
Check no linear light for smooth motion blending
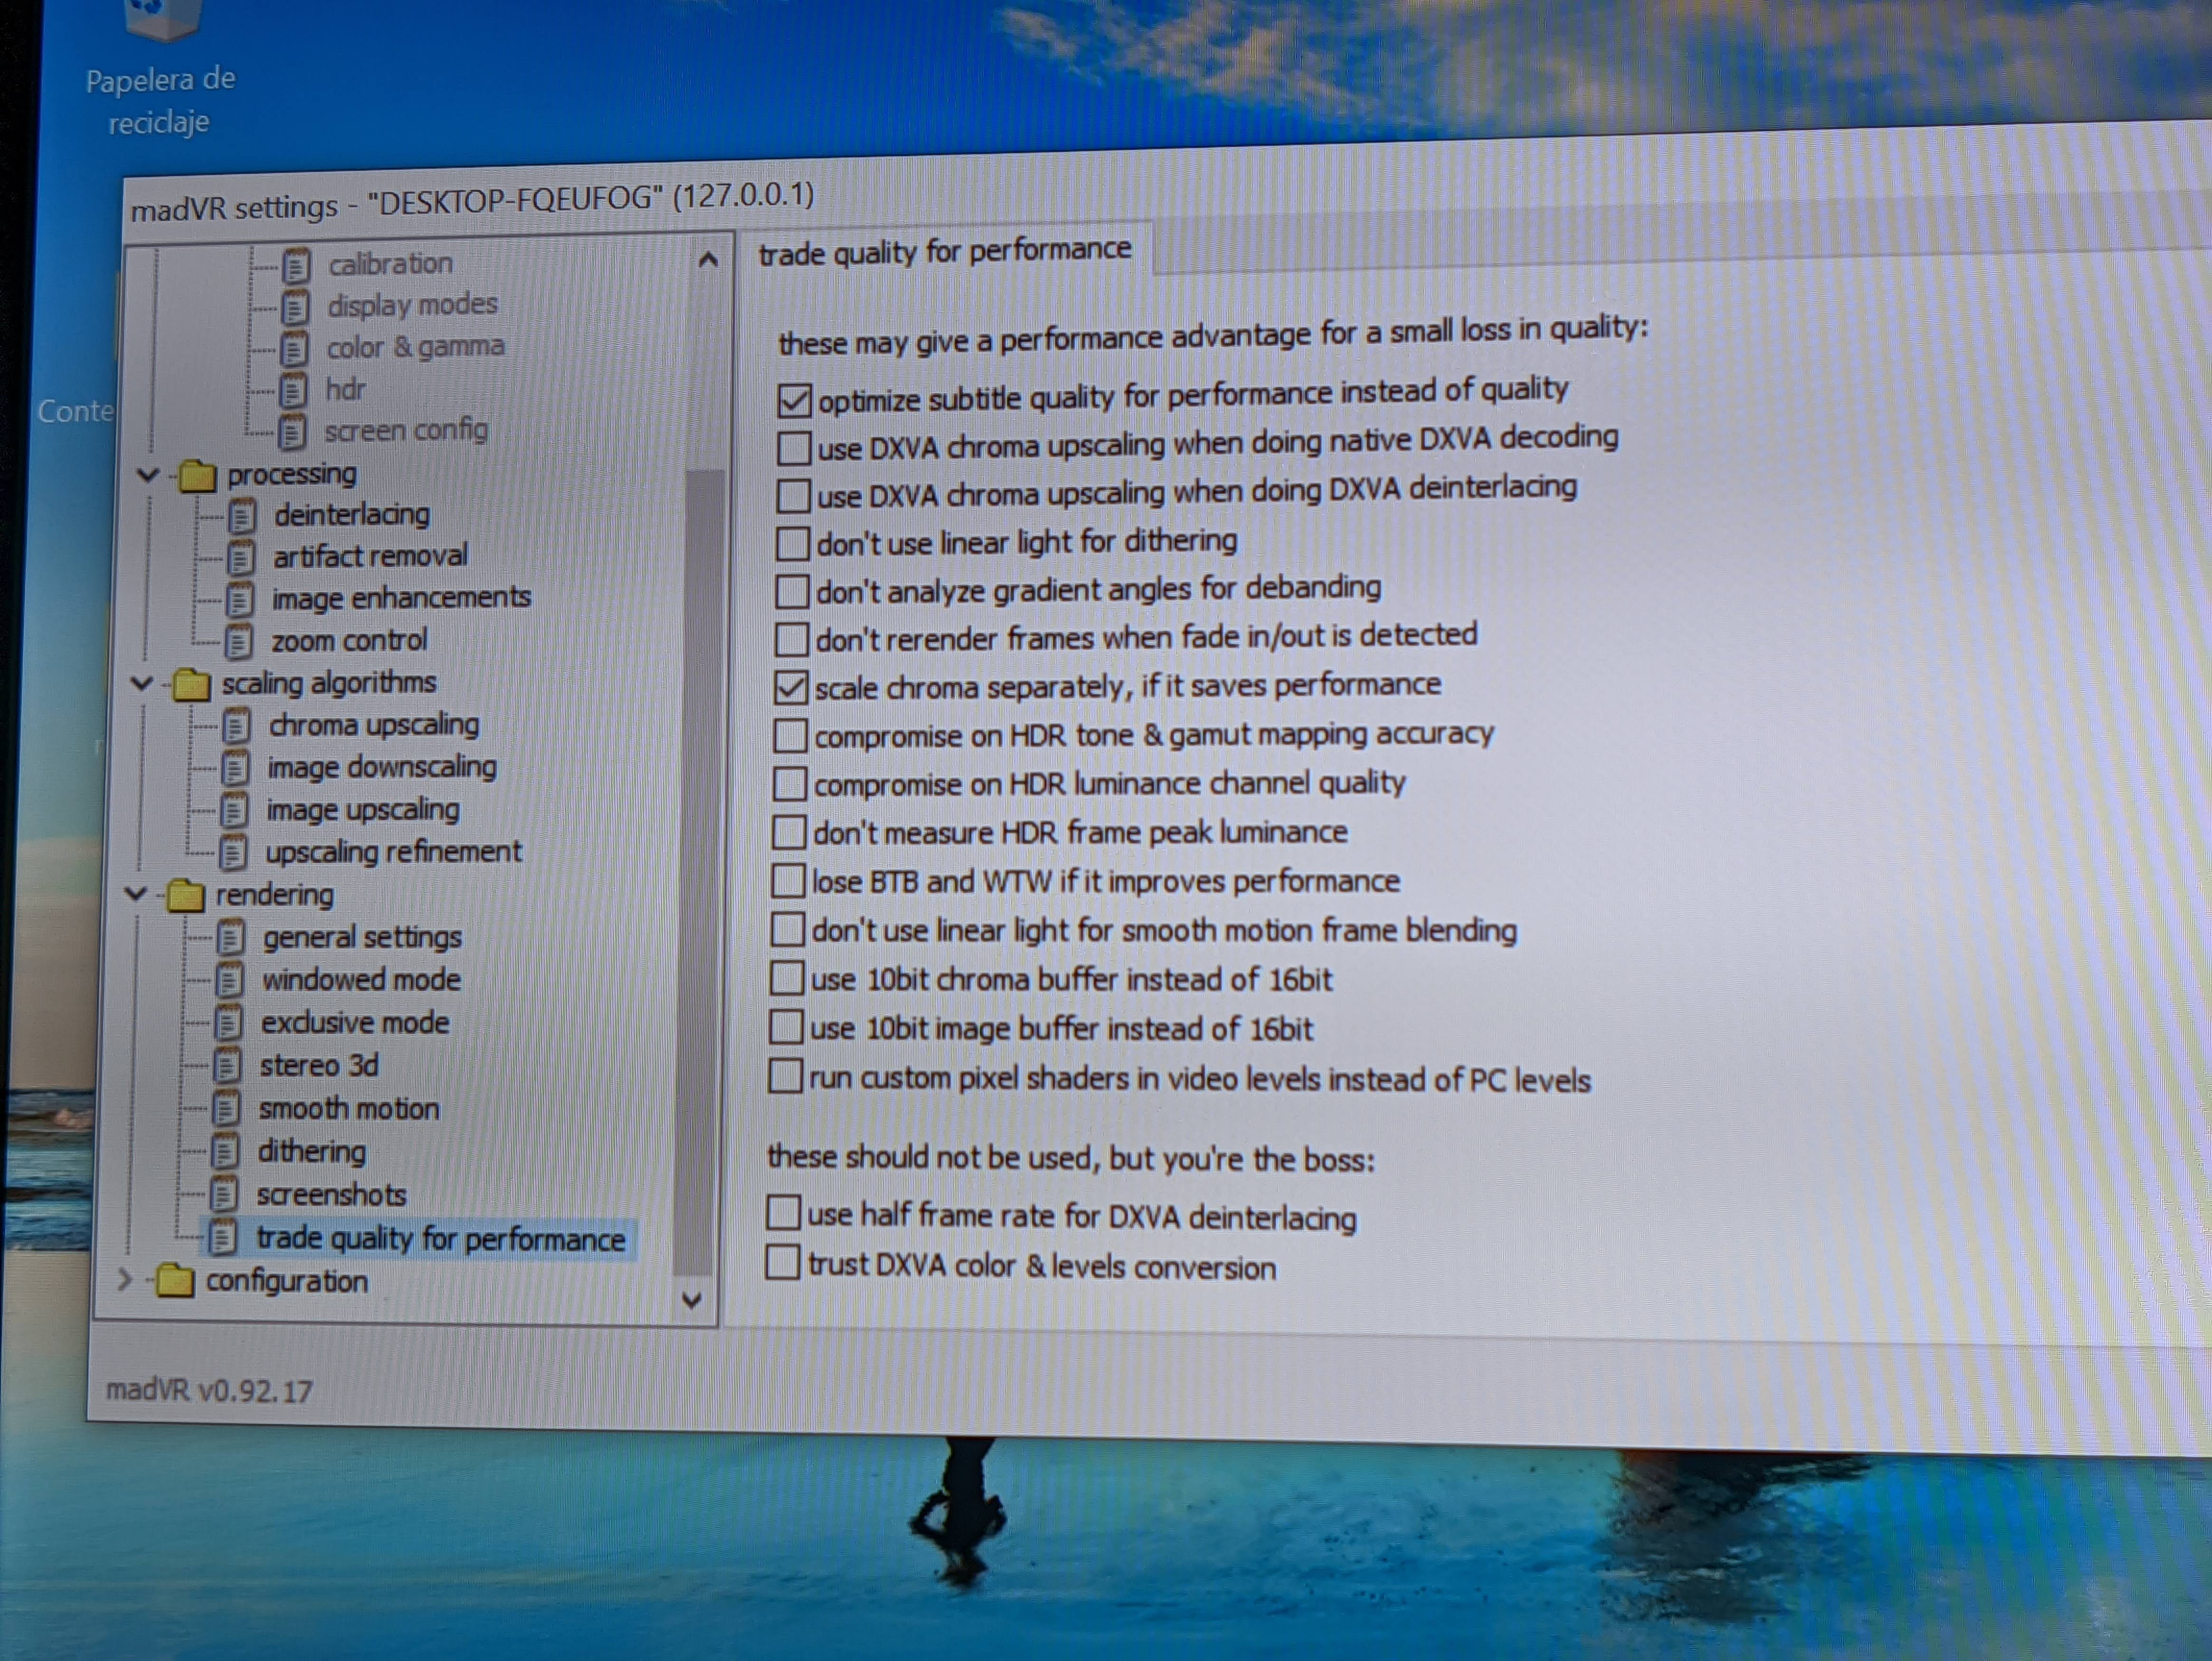788,930
